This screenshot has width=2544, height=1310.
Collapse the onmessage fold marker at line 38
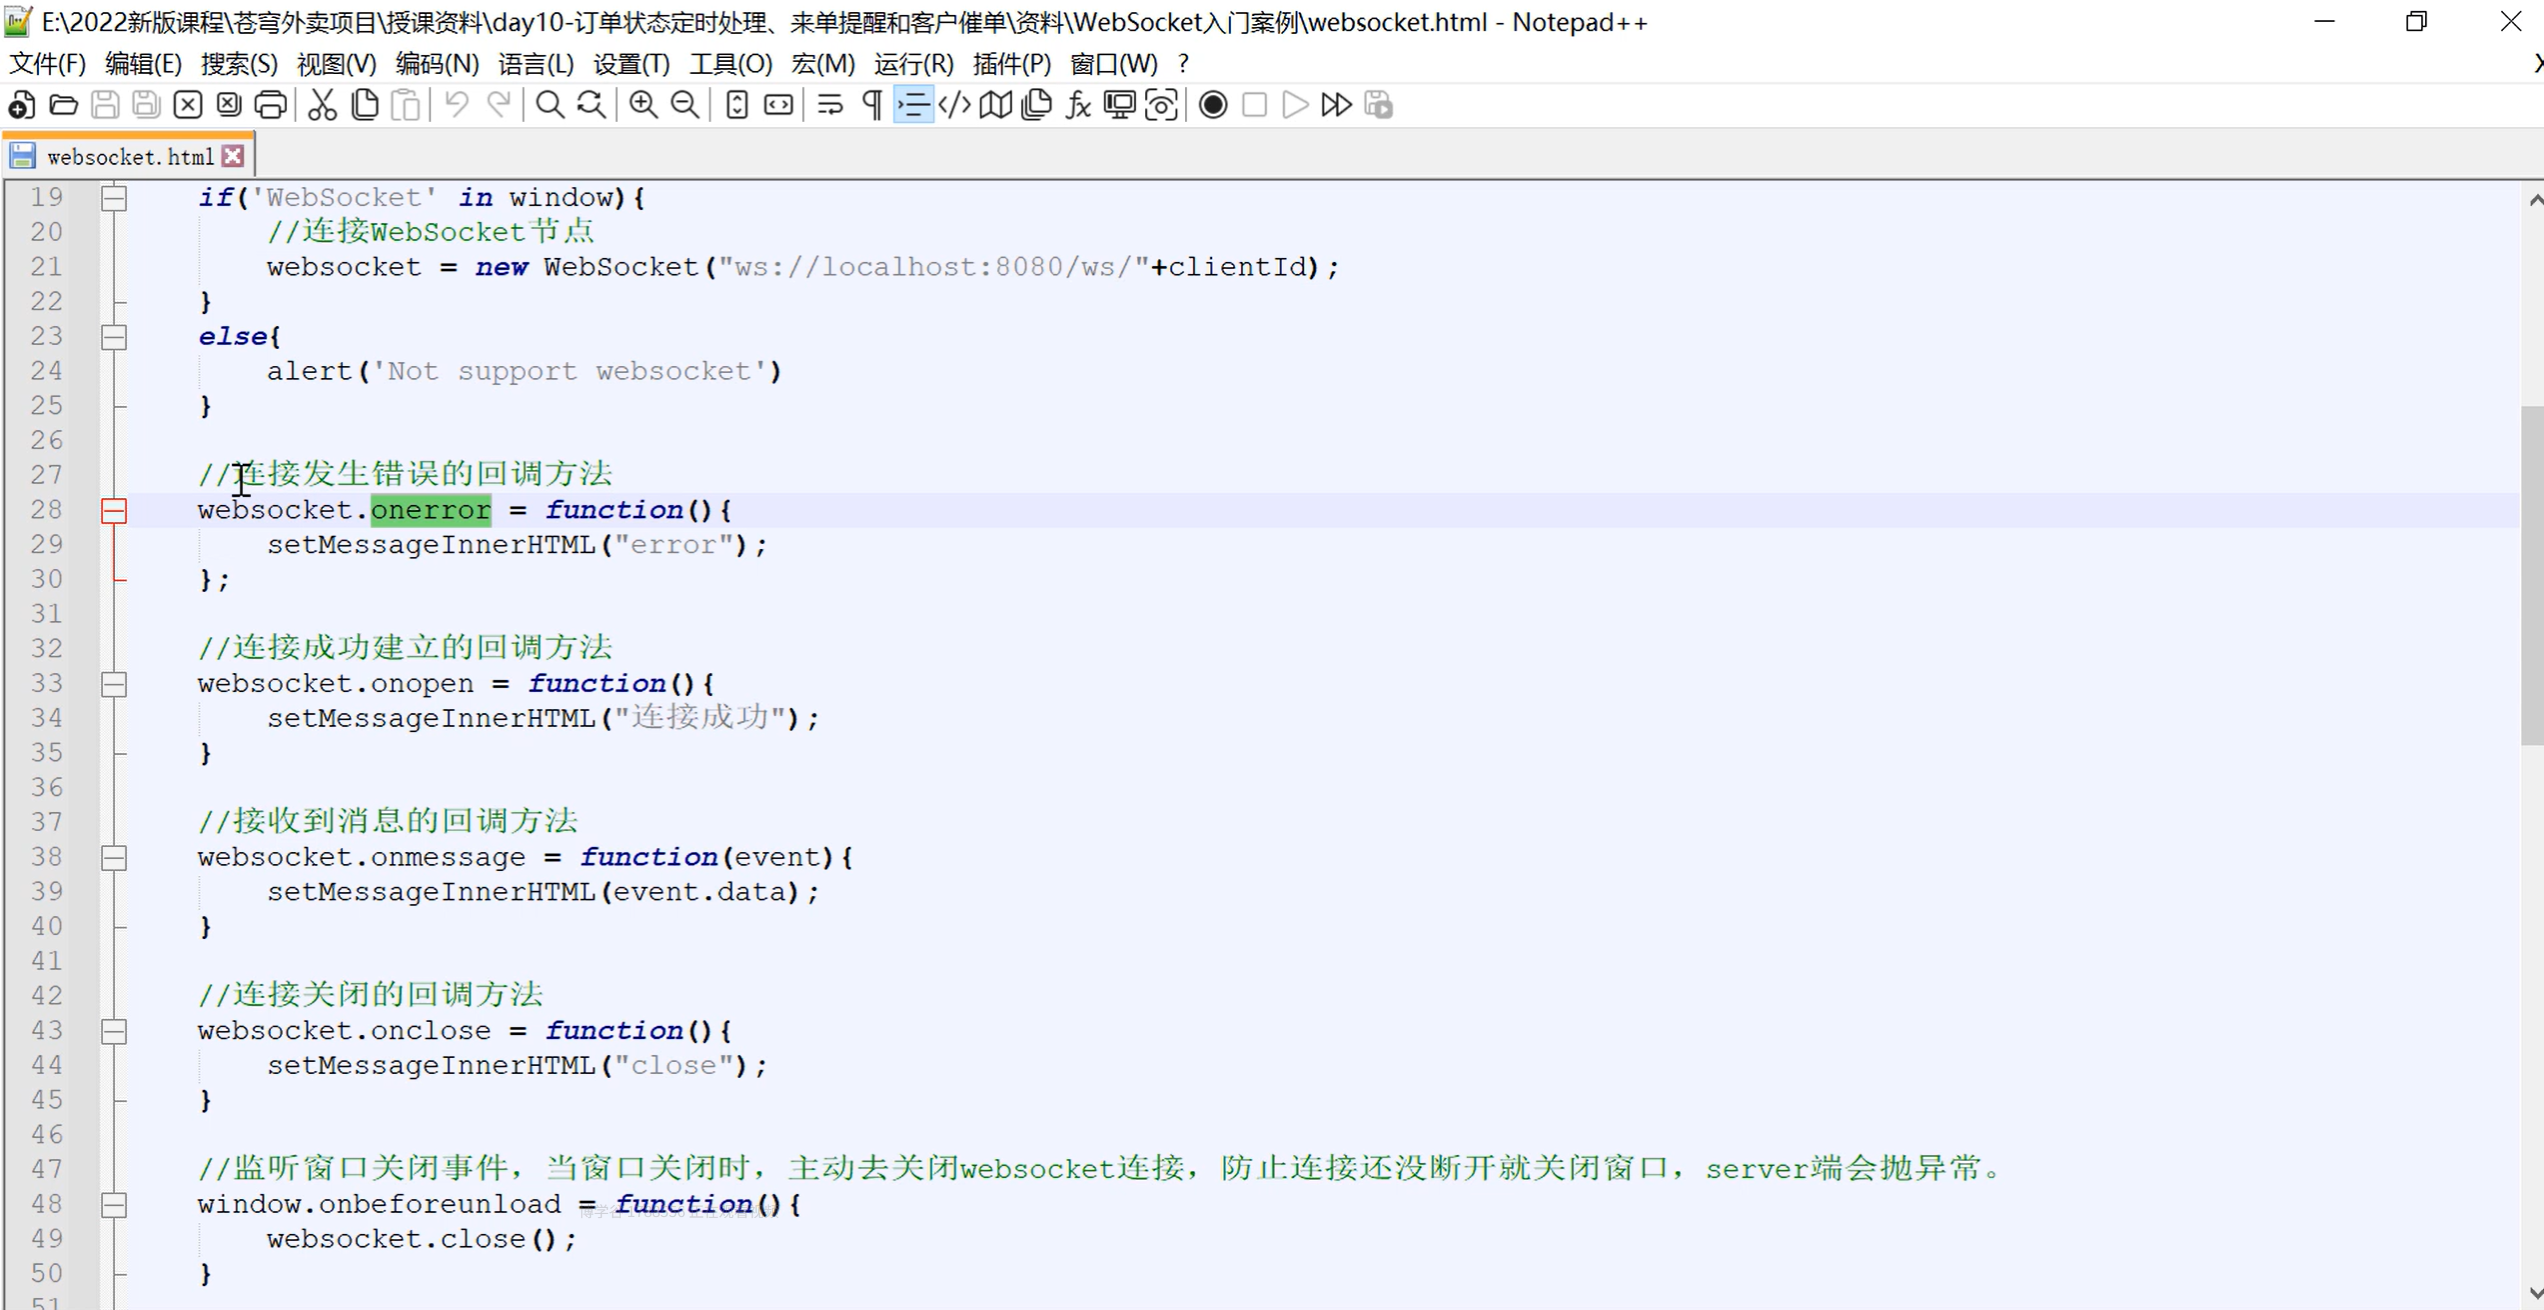point(114,858)
